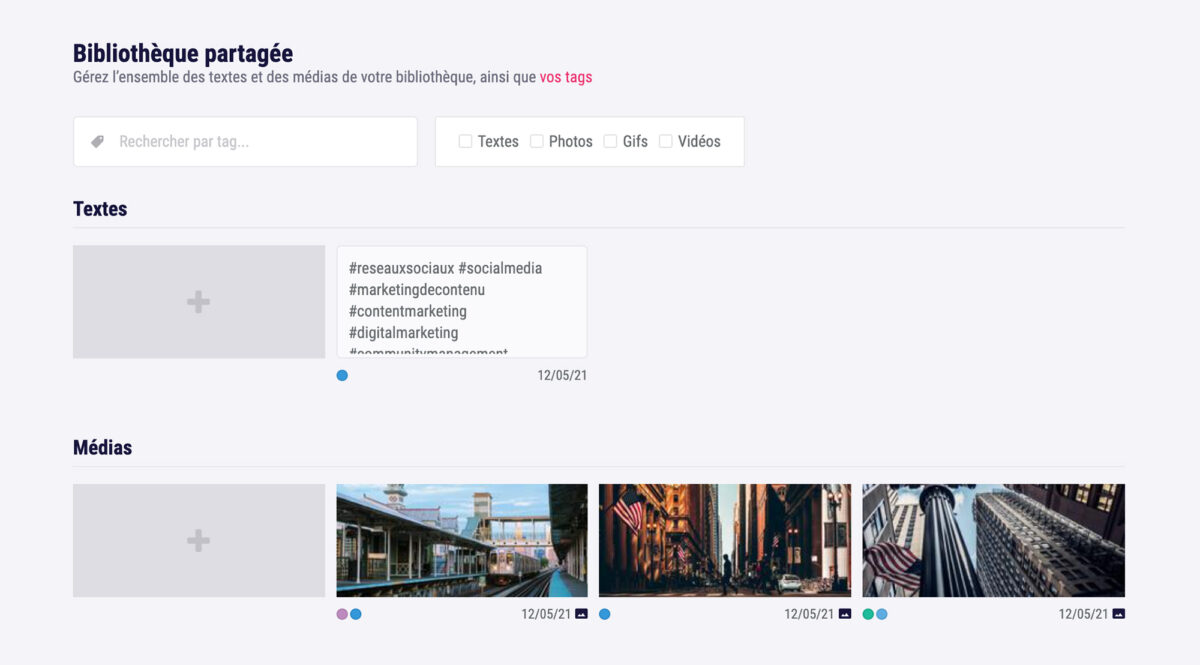Click the pink tag dot under the train station photo
The height and width of the screenshot is (665, 1200).
coord(342,614)
